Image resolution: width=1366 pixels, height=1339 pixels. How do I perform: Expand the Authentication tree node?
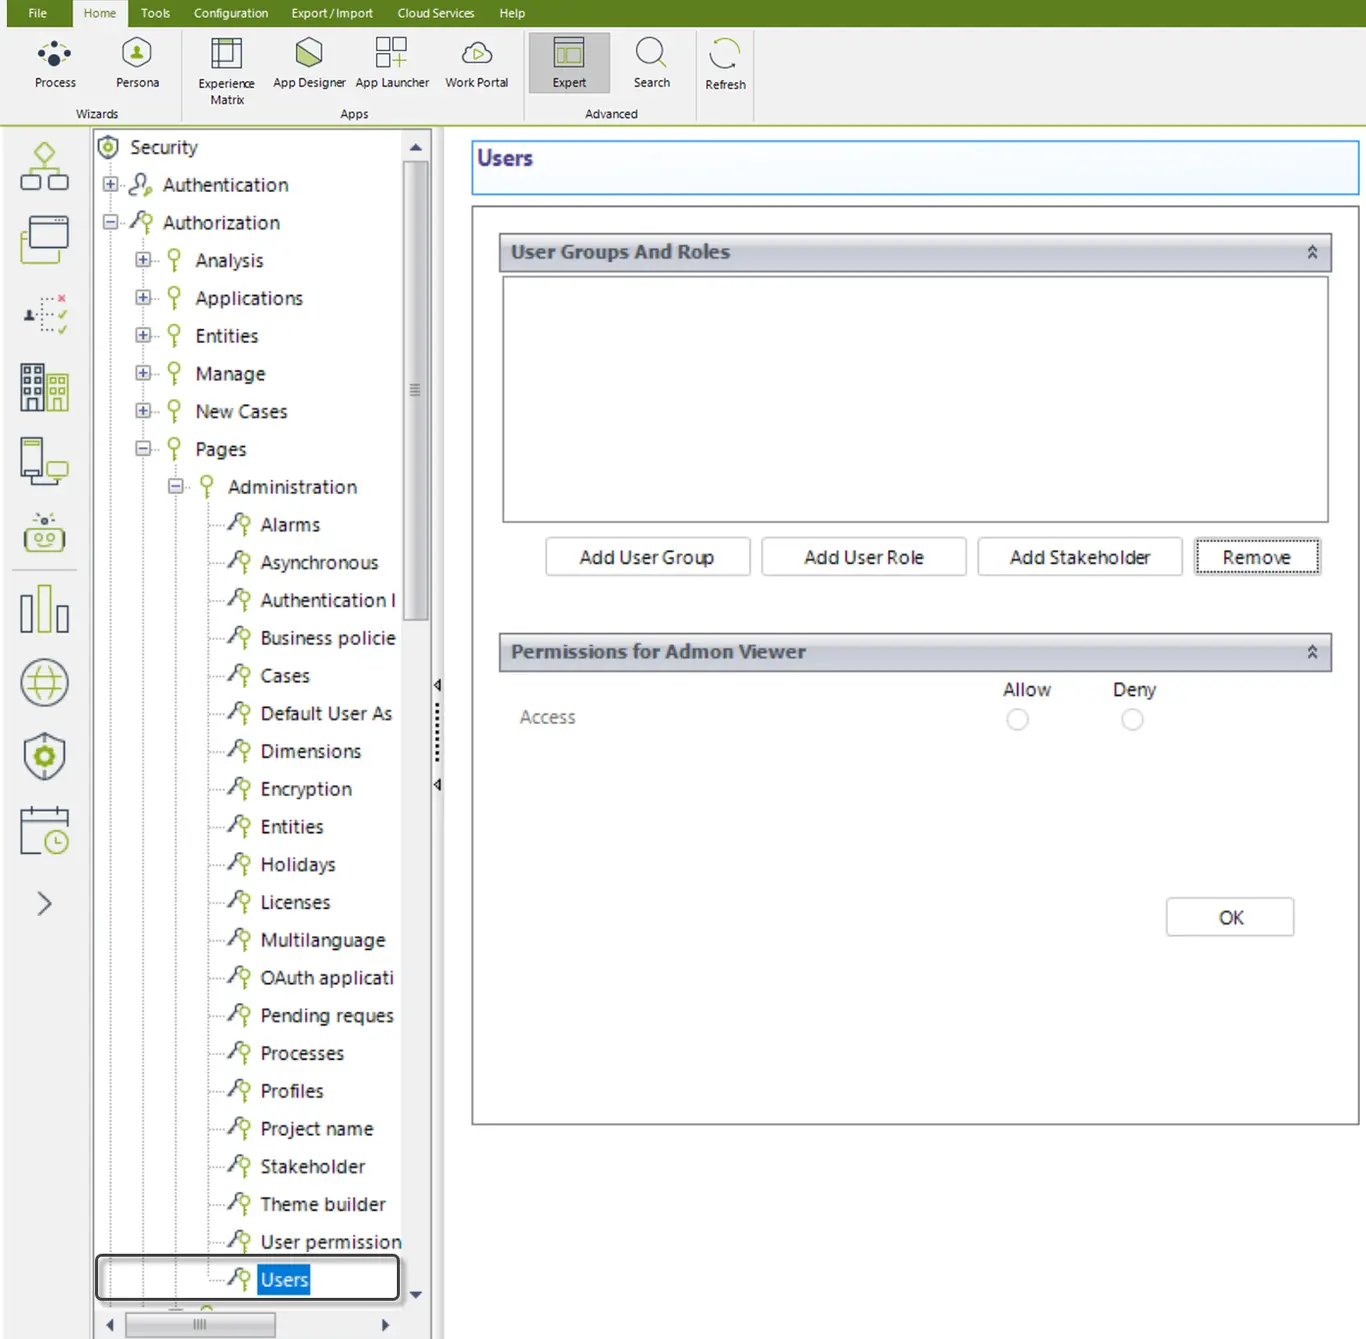tap(111, 185)
